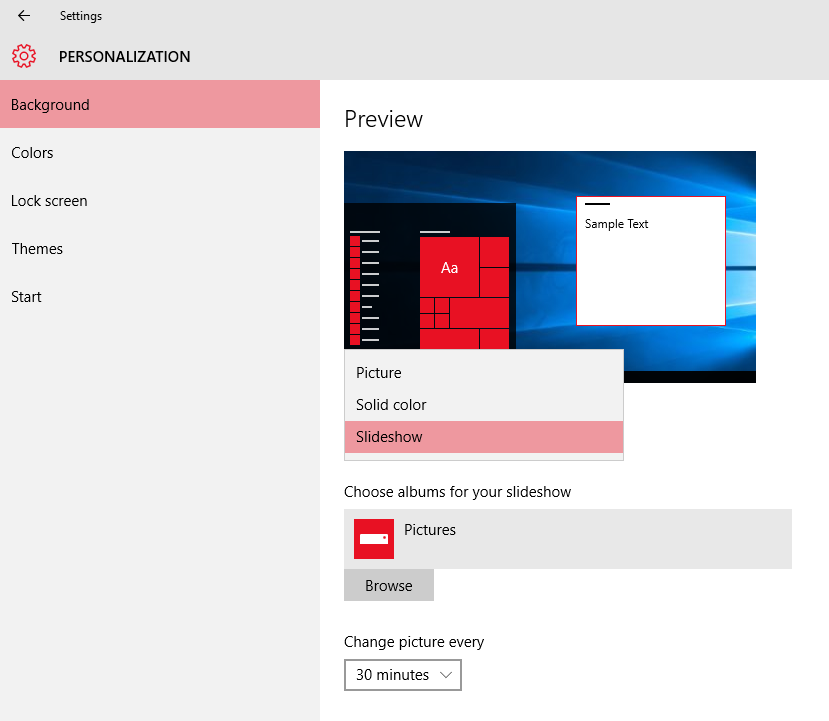Open the Themes section

coord(37,249)
